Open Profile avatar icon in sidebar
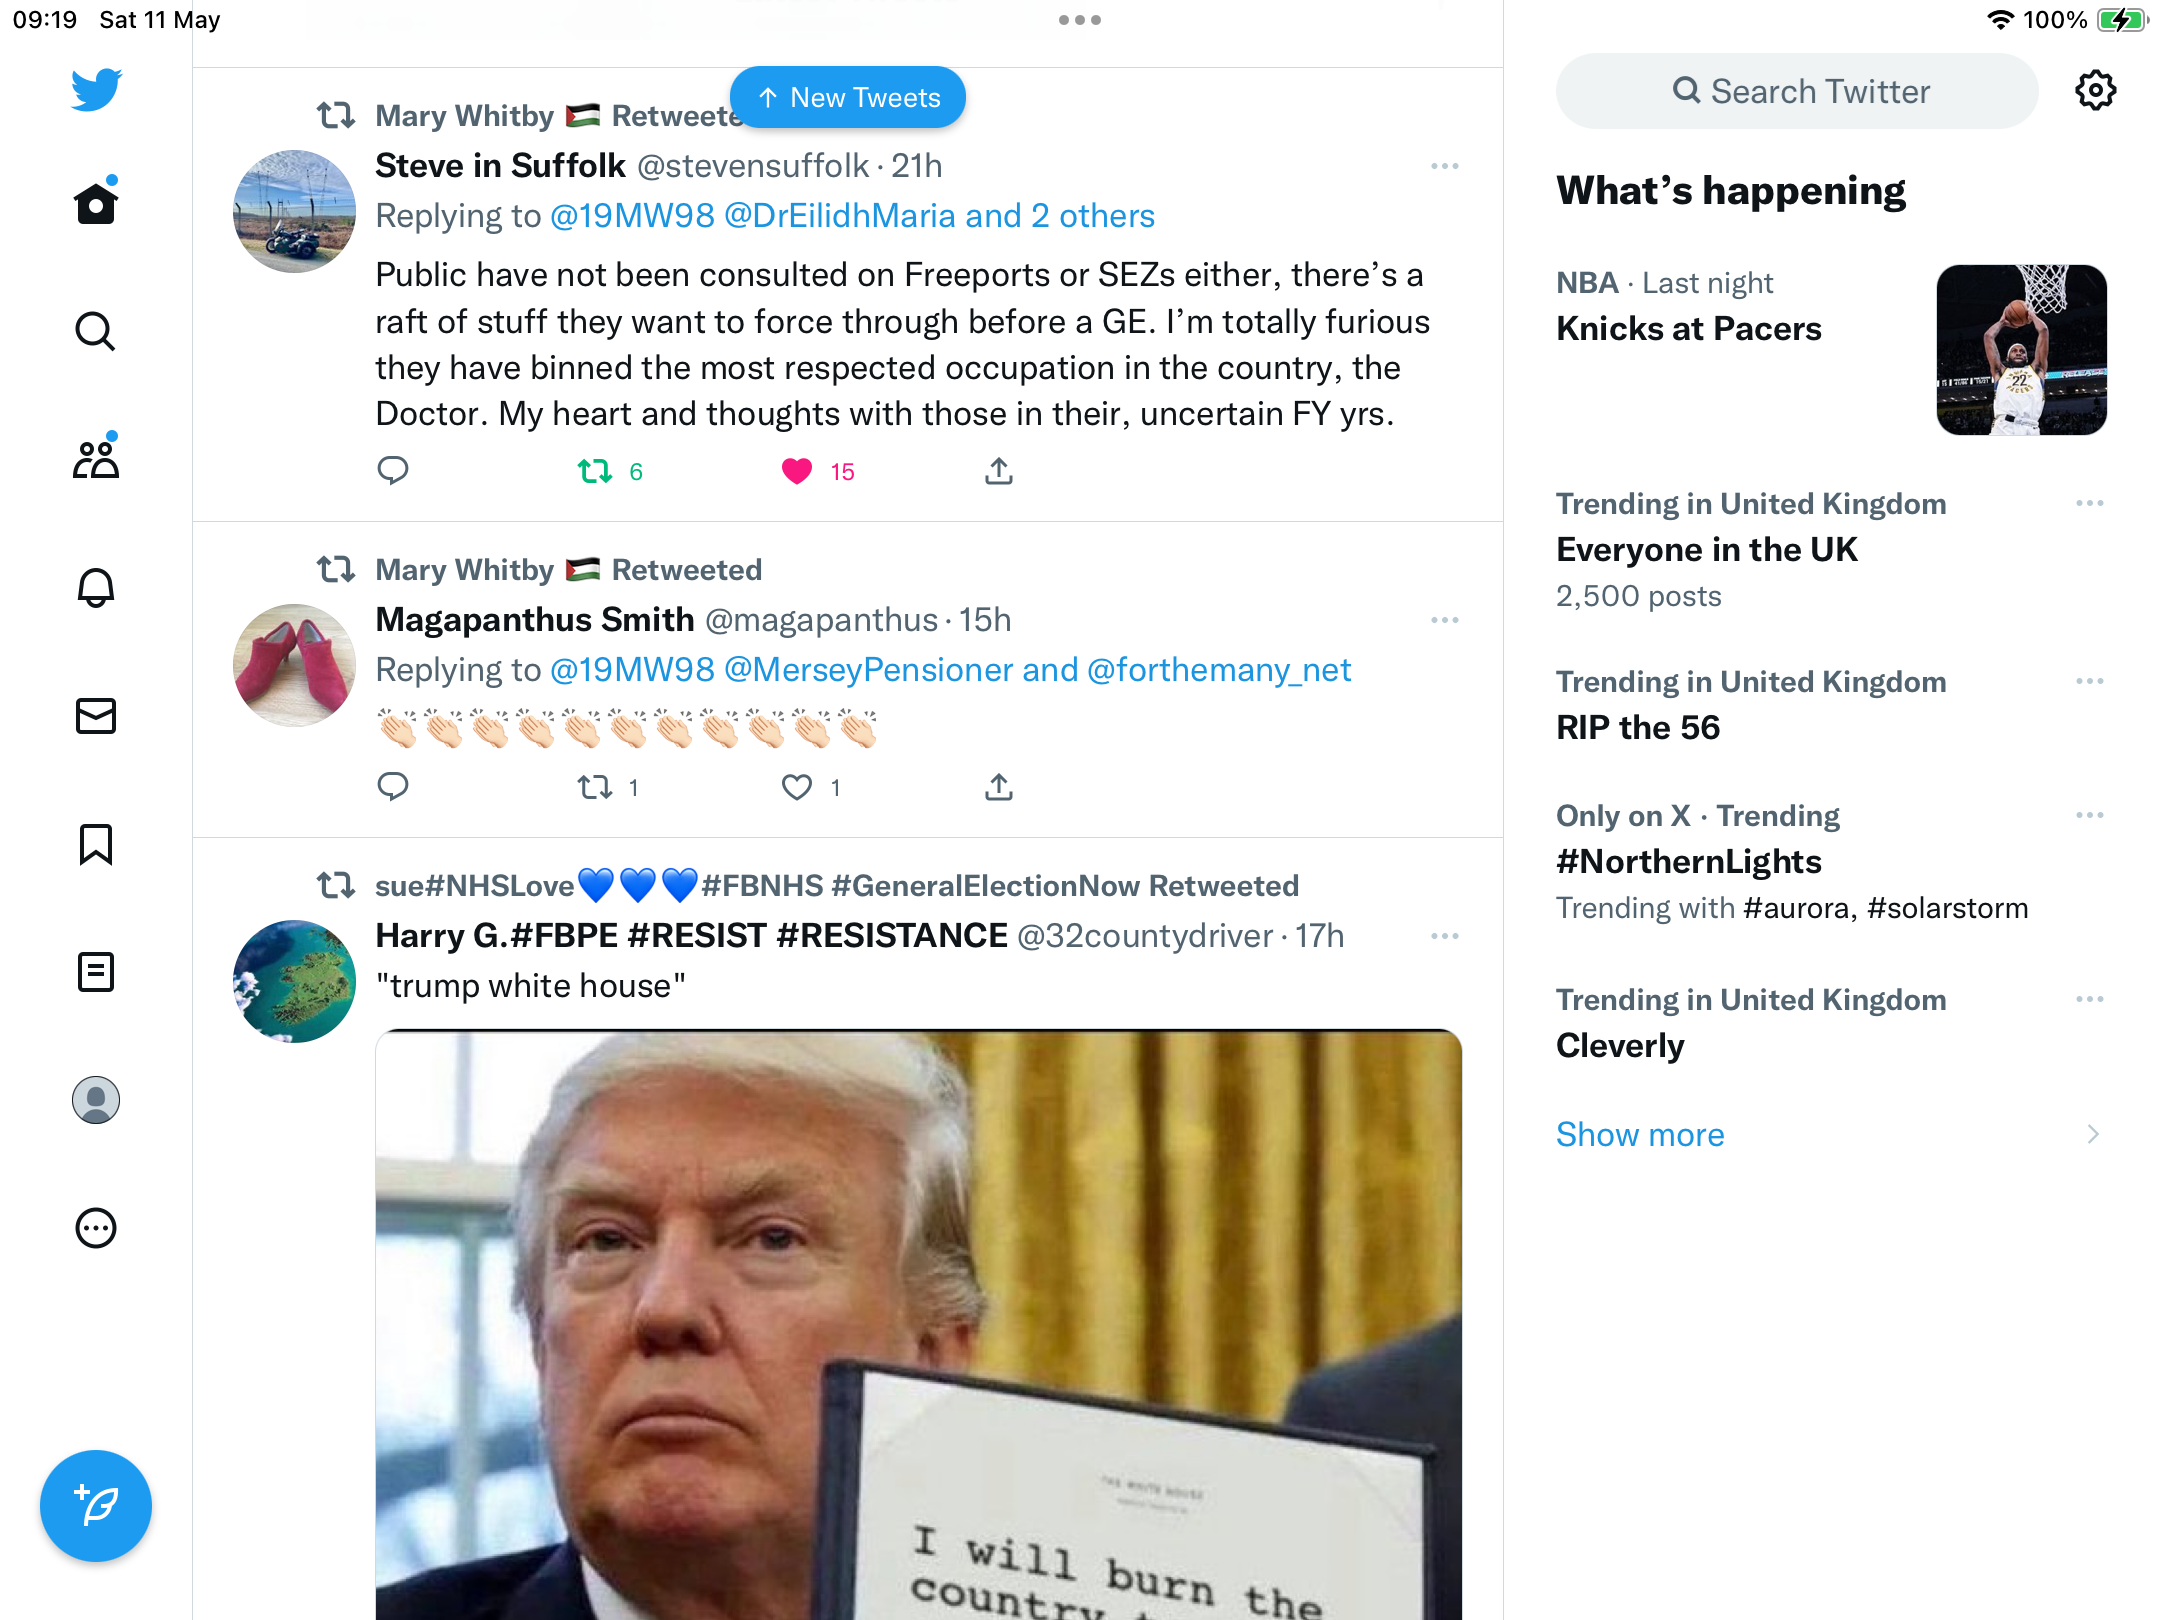Screen dimensions: 2160x1620 tap(96, 1099)
